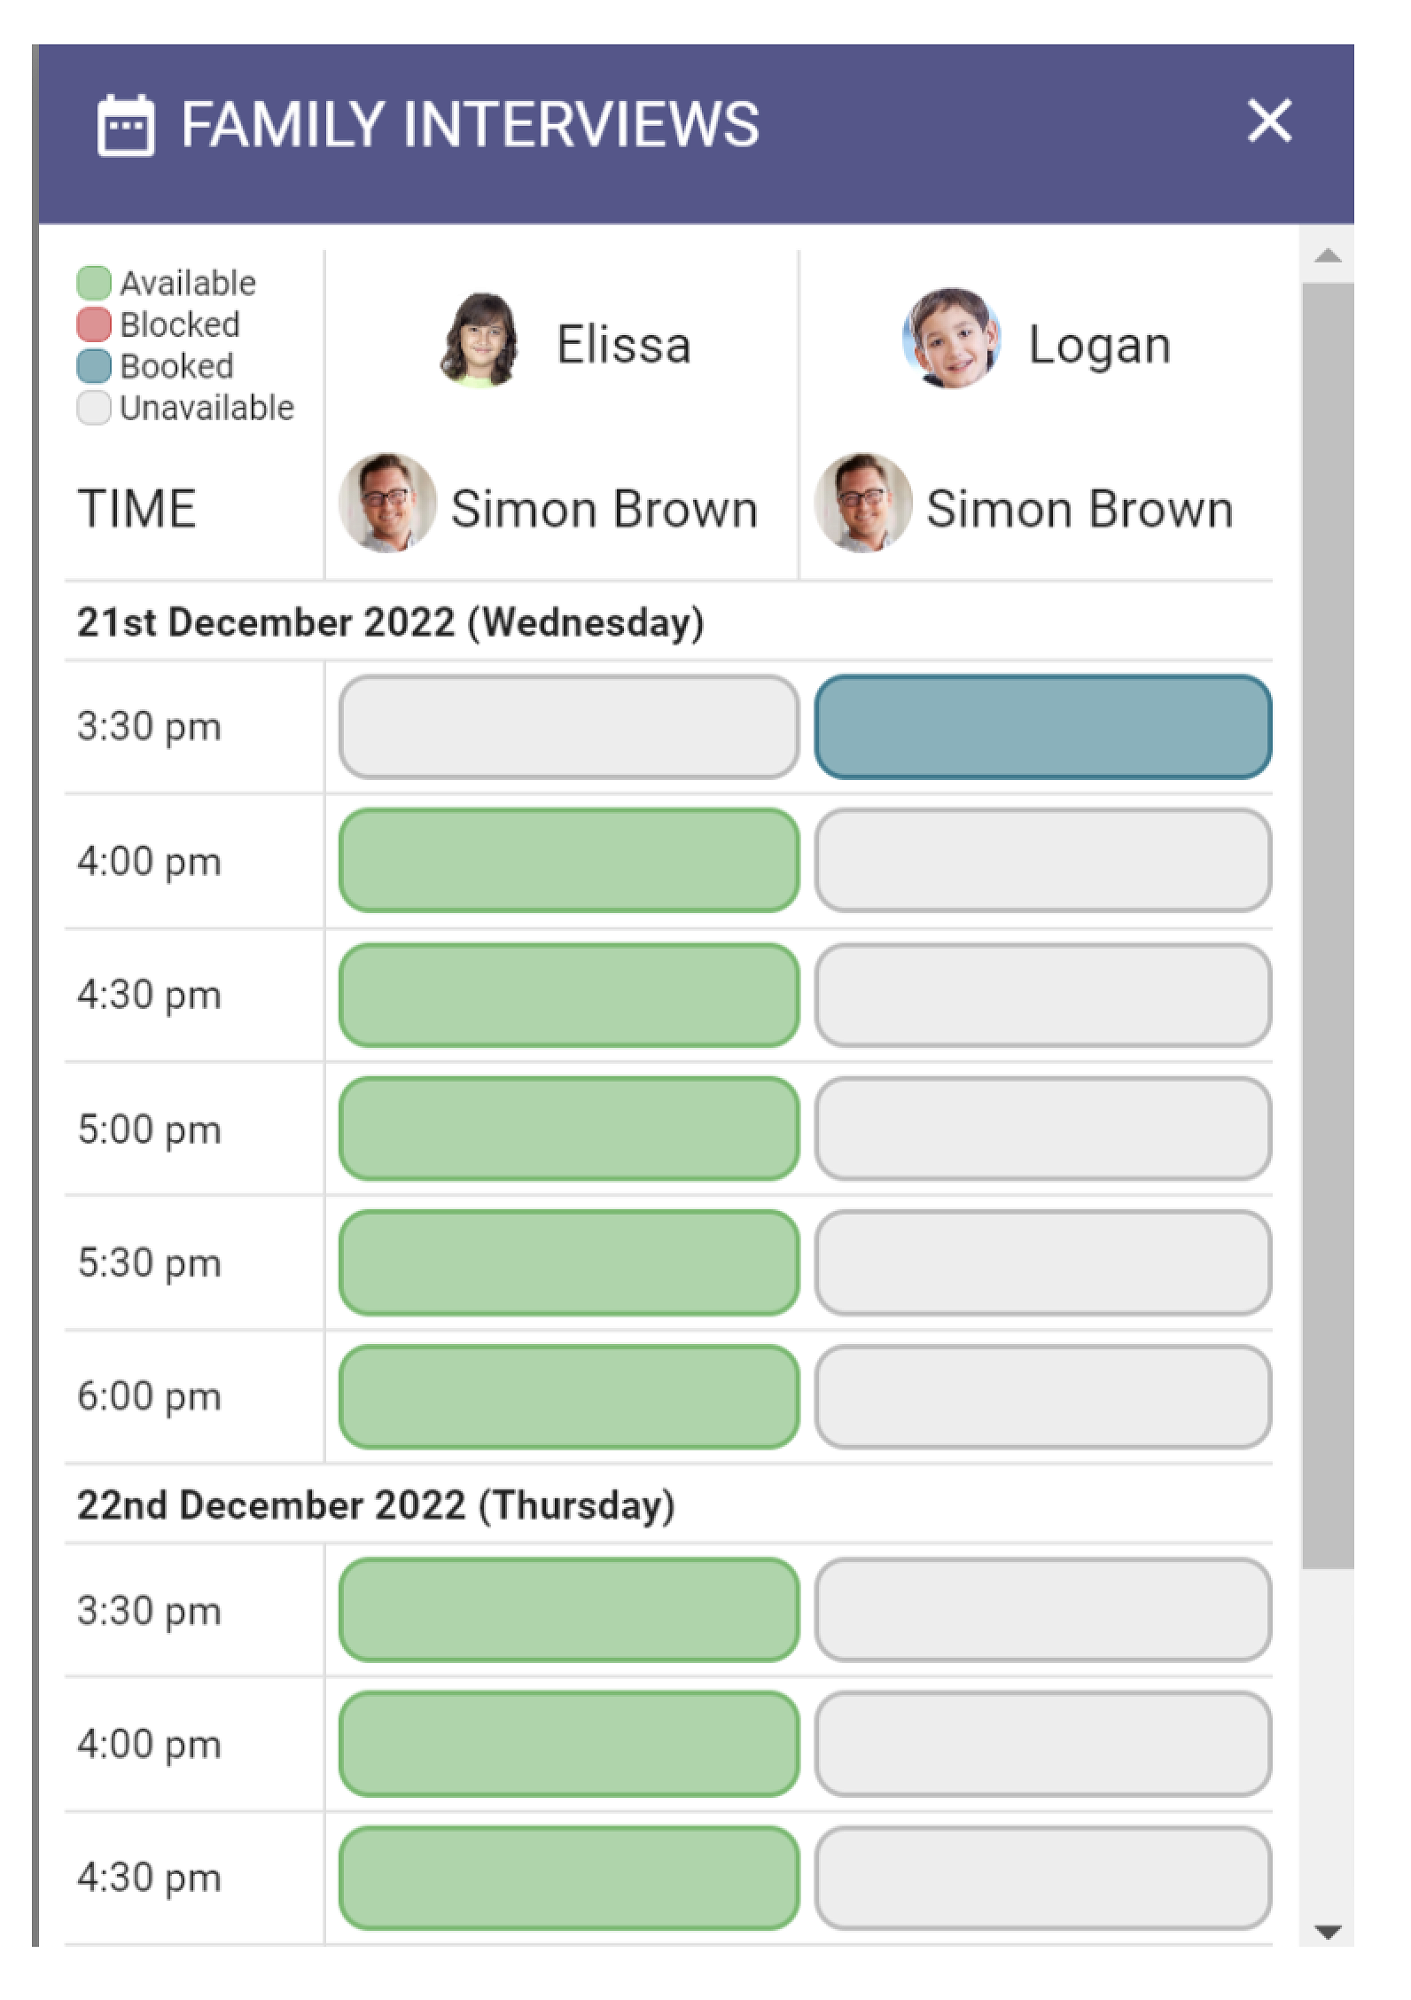Image resolution: width=1411 pixels, height=2000 pixels.
Task: Pick Elissa's 6:00 pm slot on 21st December
Action: pos(569,1397)
